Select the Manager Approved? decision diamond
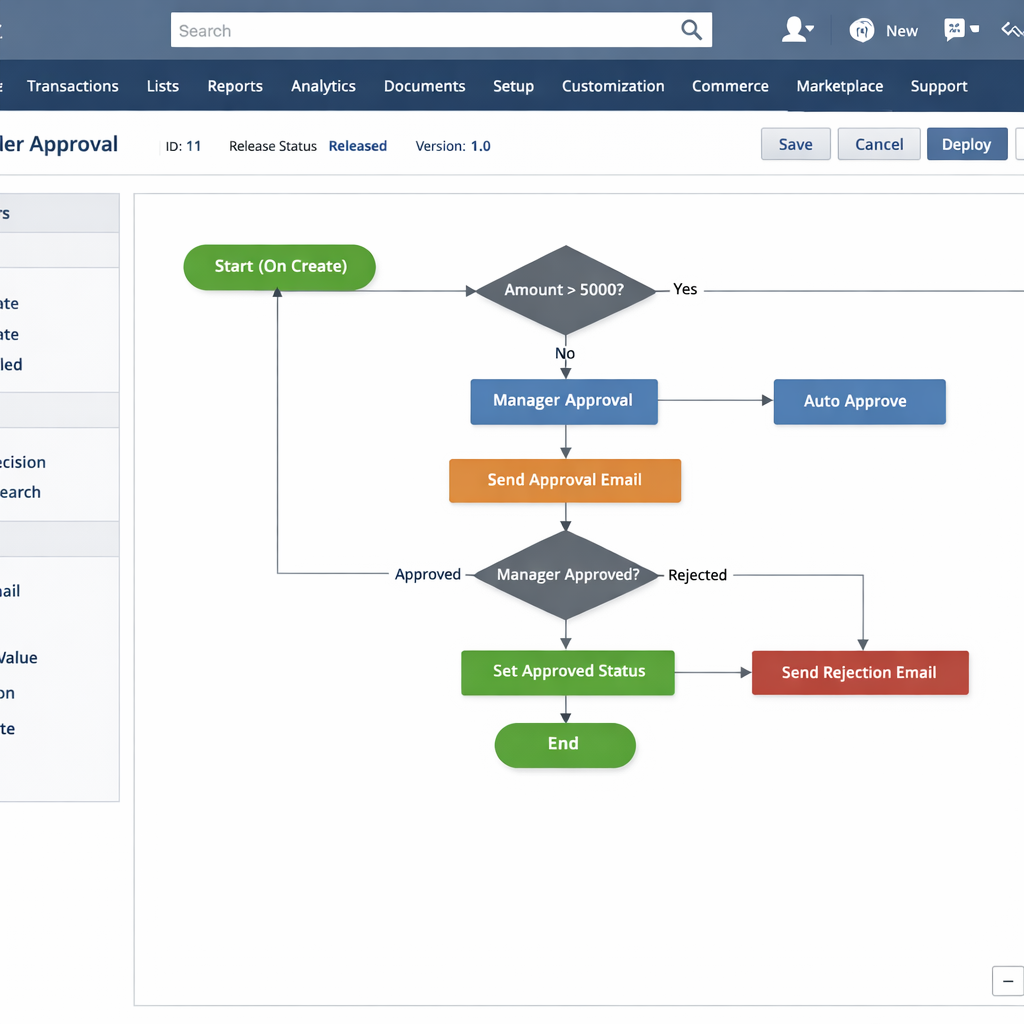1024x1024 pixels. click(x=566, y=575)
